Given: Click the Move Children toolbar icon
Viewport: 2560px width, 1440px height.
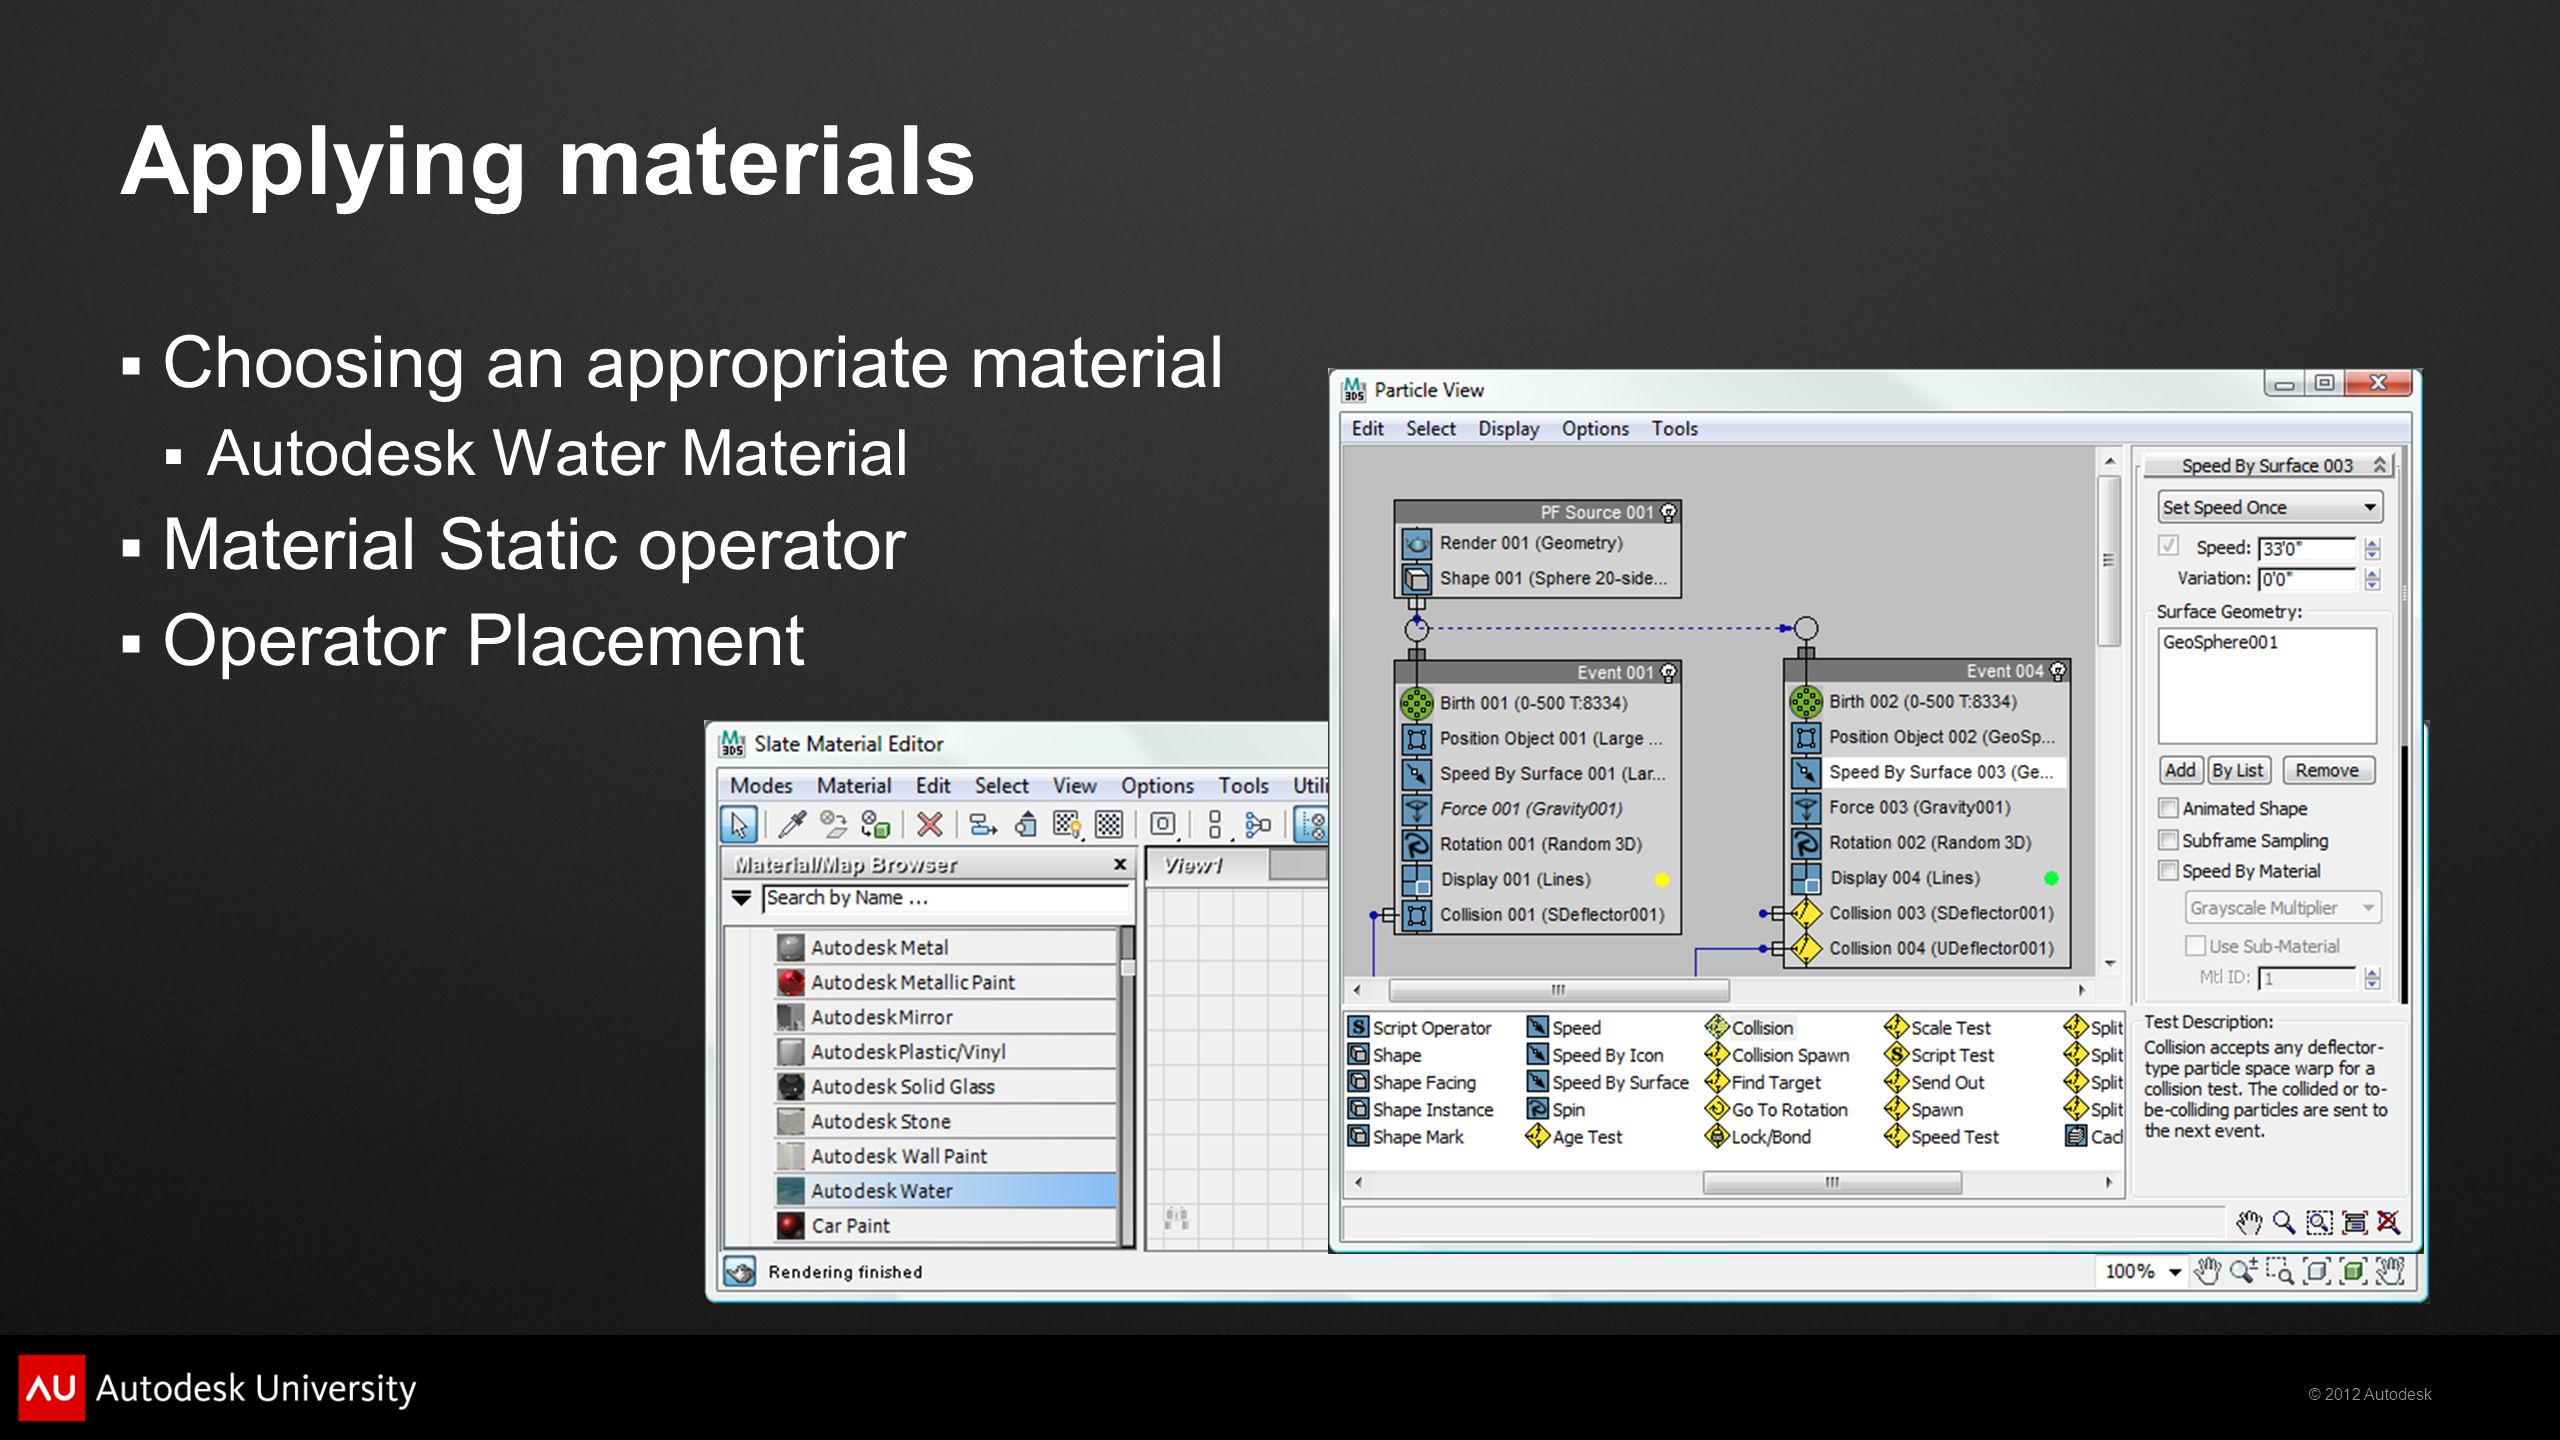Looking at the screenshot, I should point(983,824).
